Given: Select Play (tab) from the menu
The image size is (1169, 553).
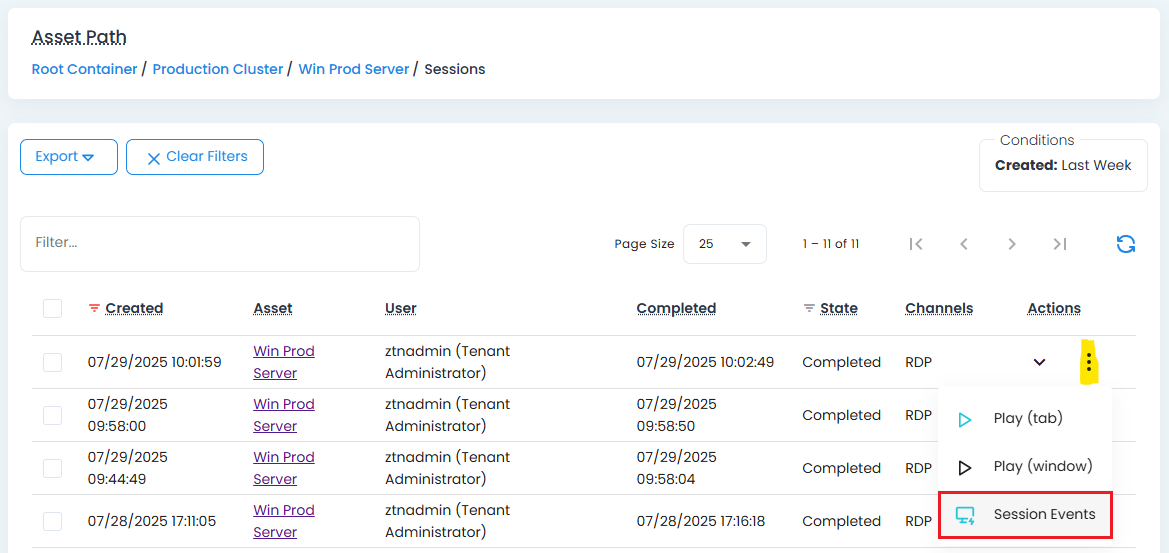Looking at the screenshot, I should (x=1025, y=419).
